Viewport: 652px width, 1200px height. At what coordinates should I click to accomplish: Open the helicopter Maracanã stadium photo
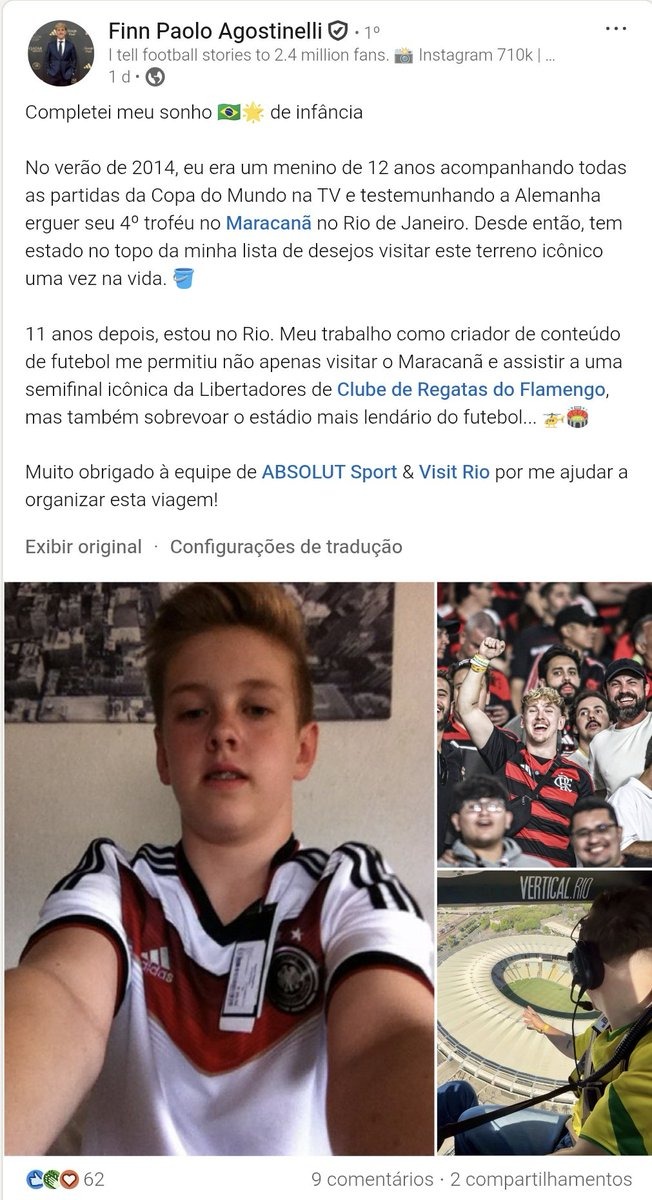[545, 1013]
